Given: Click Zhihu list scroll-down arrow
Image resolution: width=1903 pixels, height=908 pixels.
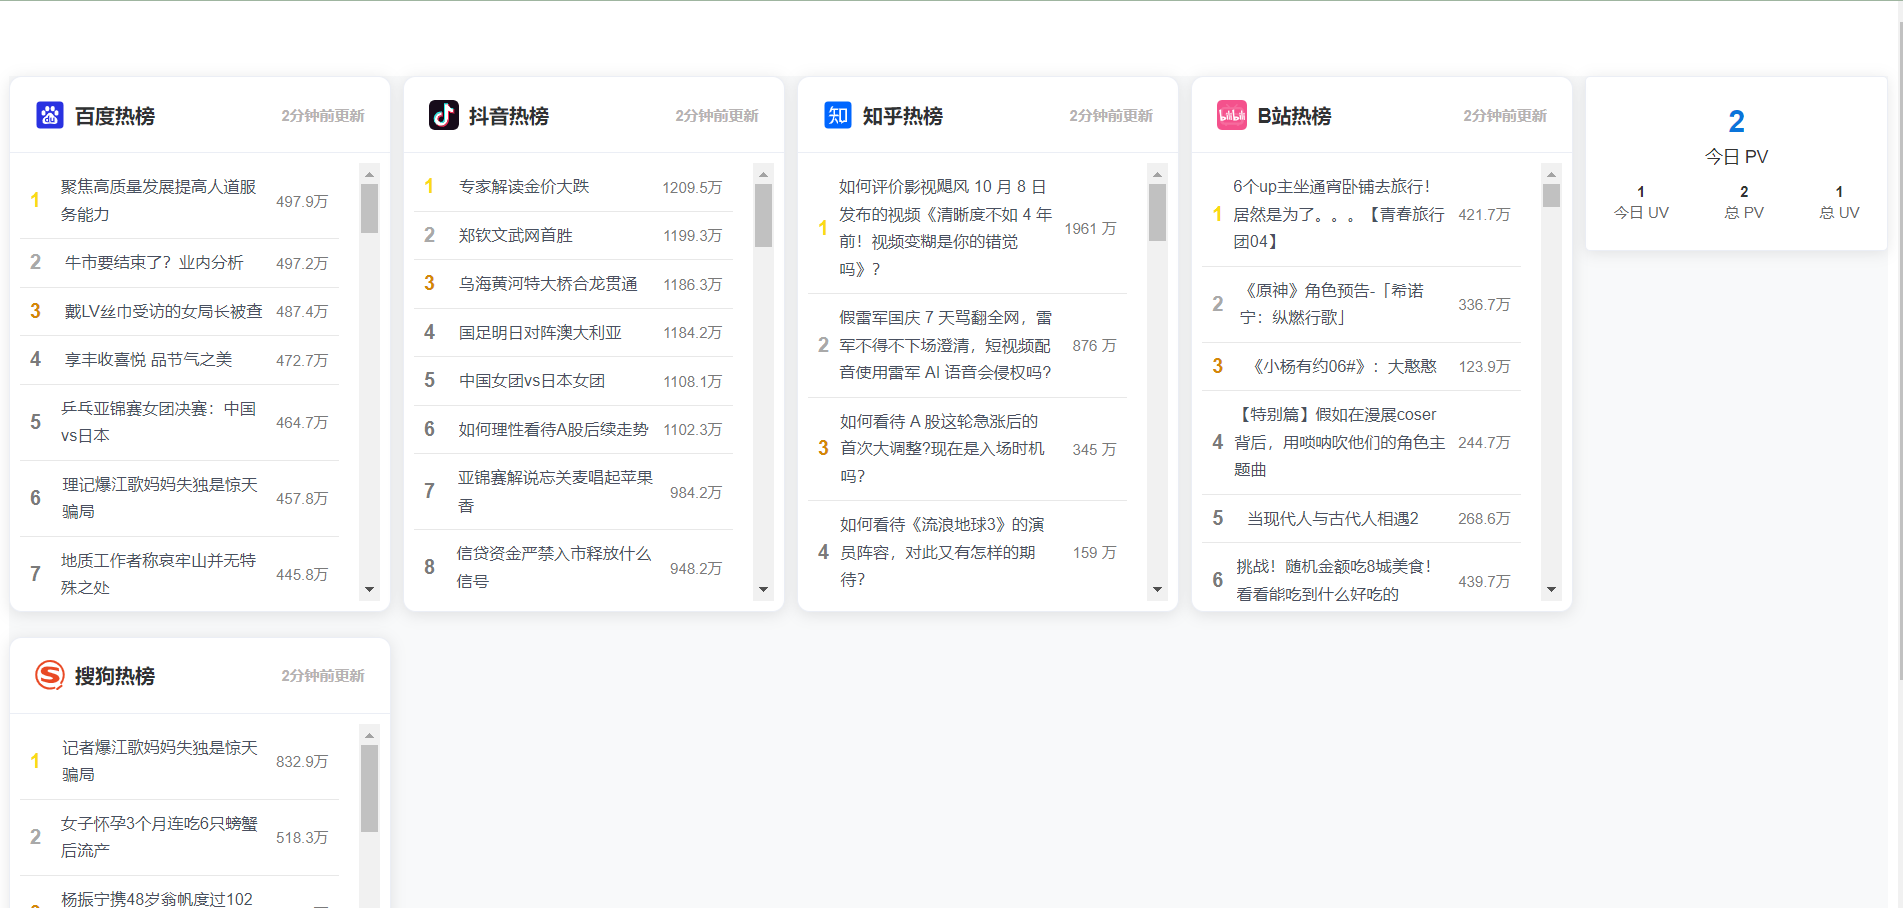Looking at the screenshot, I should tap(1157, 590).
